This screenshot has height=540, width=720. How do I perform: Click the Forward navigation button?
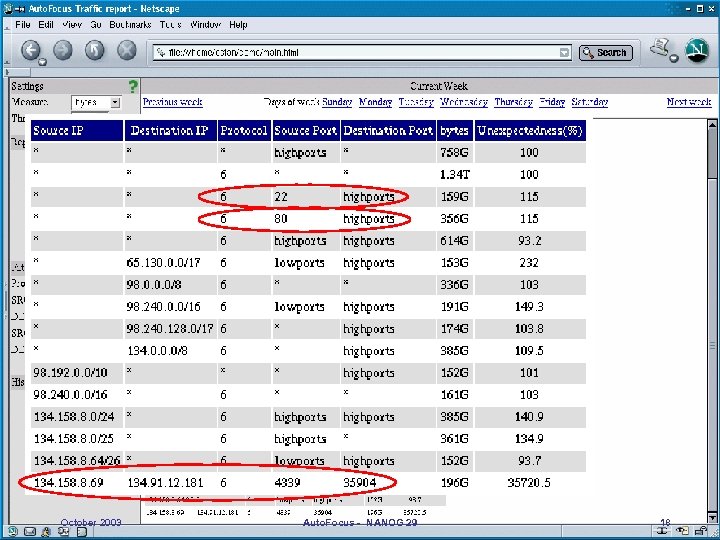coord(63,51)
